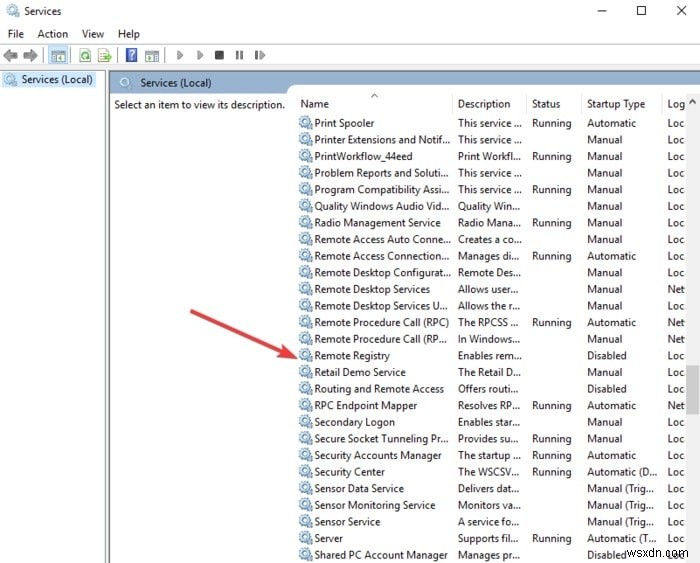Select the Remote Procedure Call (RPC) service
700x563 pixels.
click(x=381, y=322)
